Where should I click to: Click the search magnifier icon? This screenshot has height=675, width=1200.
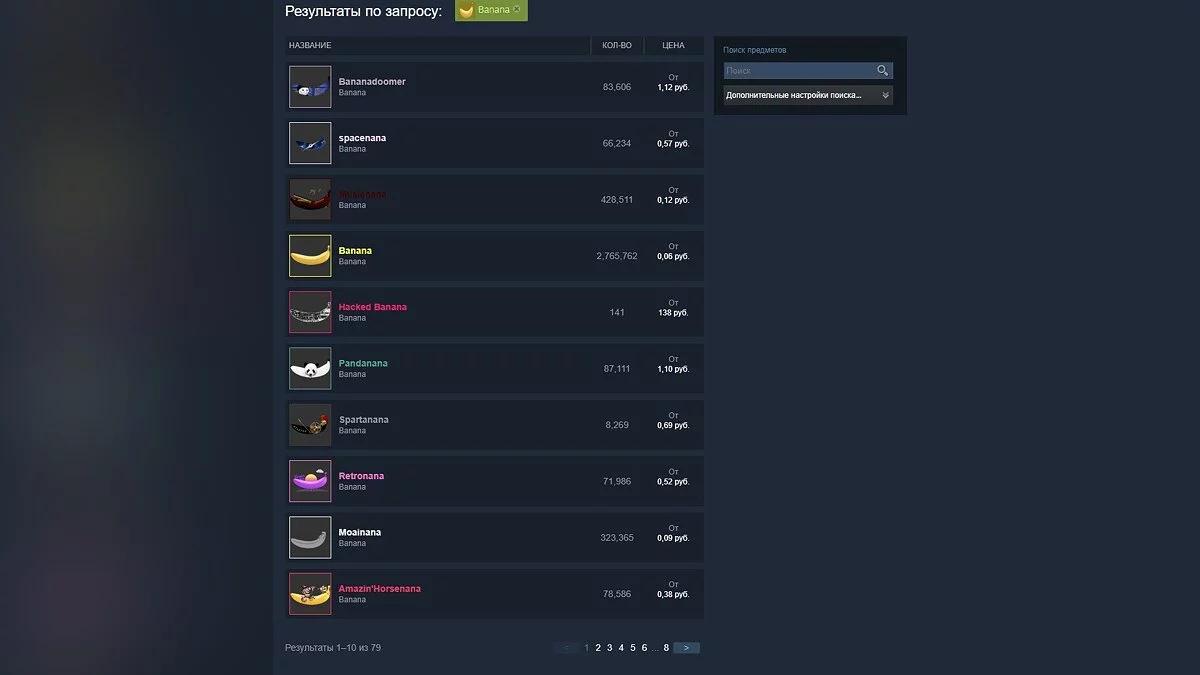883,71
